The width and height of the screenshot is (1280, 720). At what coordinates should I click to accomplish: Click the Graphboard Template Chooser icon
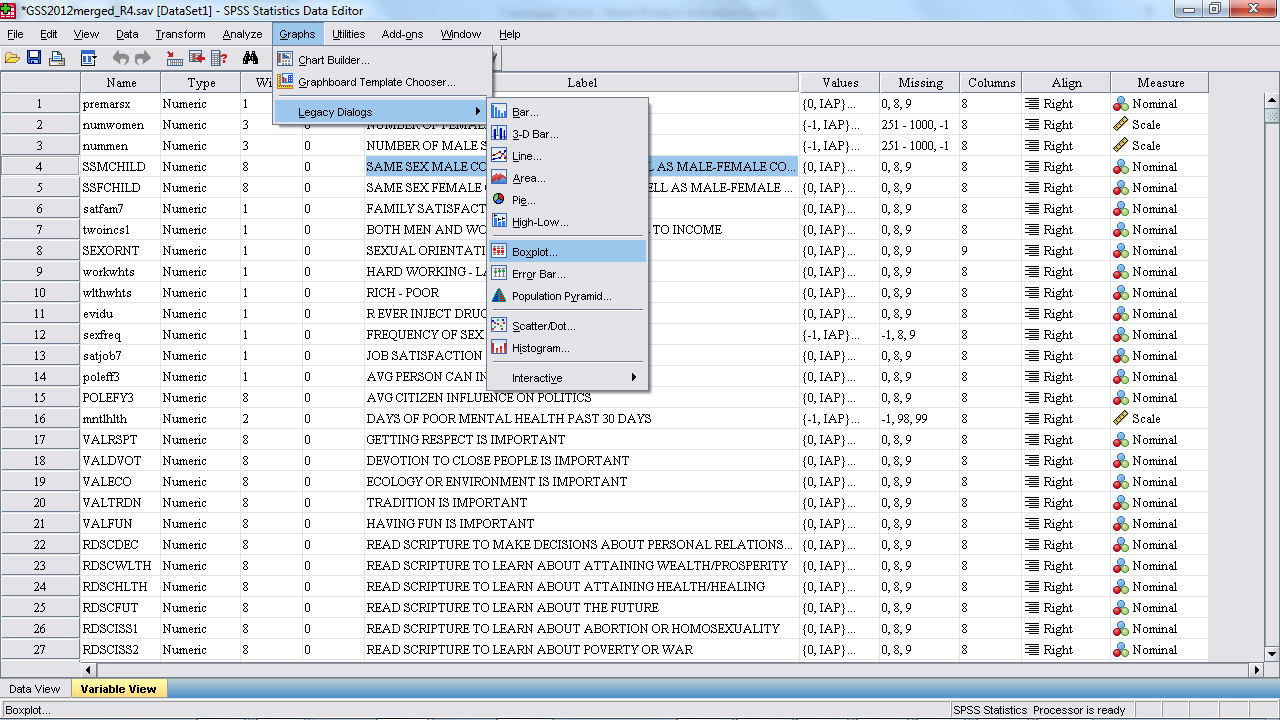[x=286, y=81]
